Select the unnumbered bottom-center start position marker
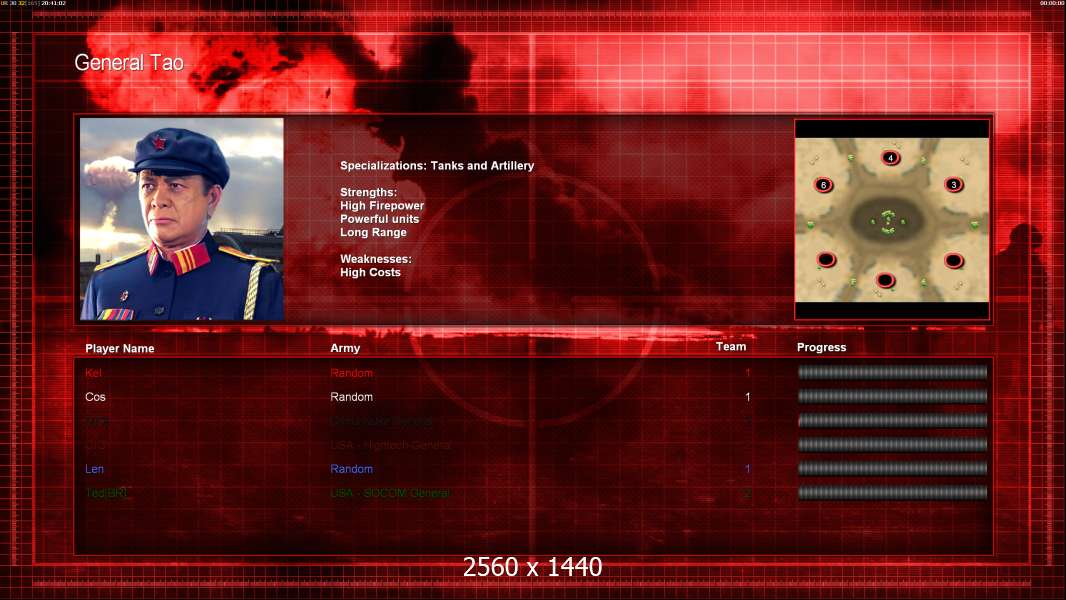 tap(884, 279)
